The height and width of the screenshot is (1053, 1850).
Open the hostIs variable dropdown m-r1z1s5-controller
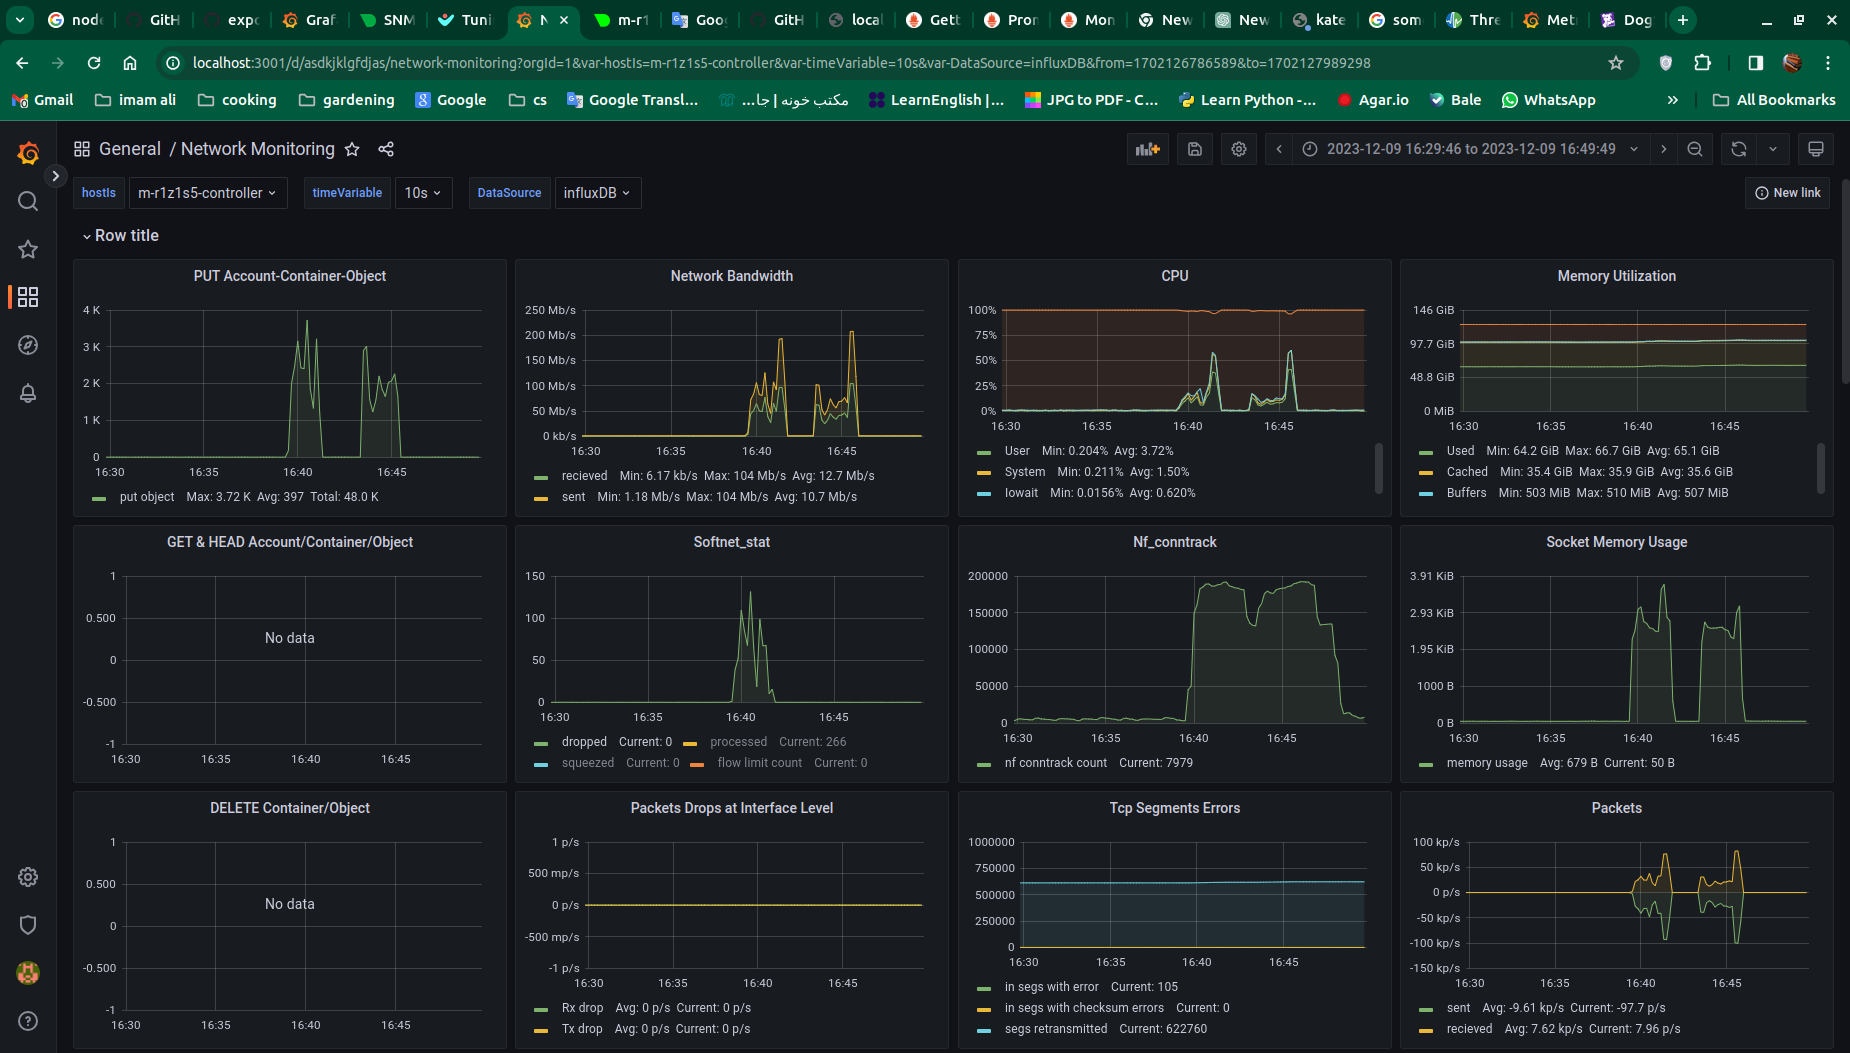click(x=207, y=193)
